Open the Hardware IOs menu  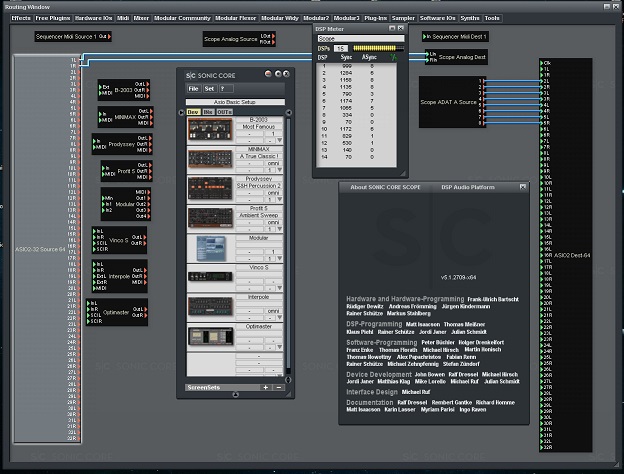point(94,18)
